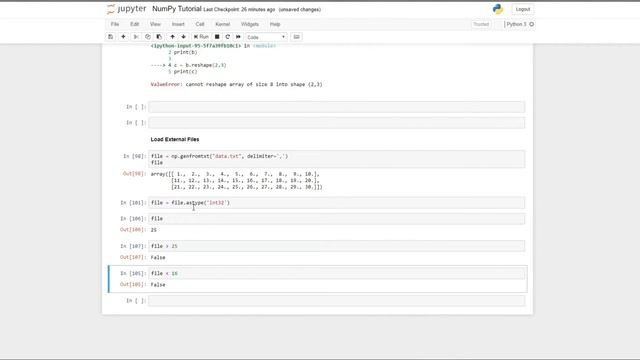Screen dimensions: 640x360
Task: Click the In [101] prompt label
Action: click(133, 203)
